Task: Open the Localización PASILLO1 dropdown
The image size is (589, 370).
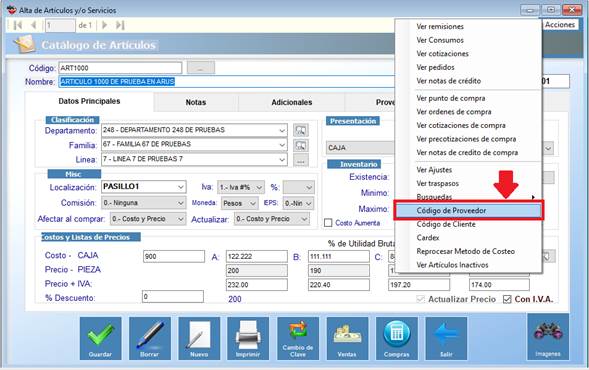Action: pyautogui.click(x=180, y=187)
